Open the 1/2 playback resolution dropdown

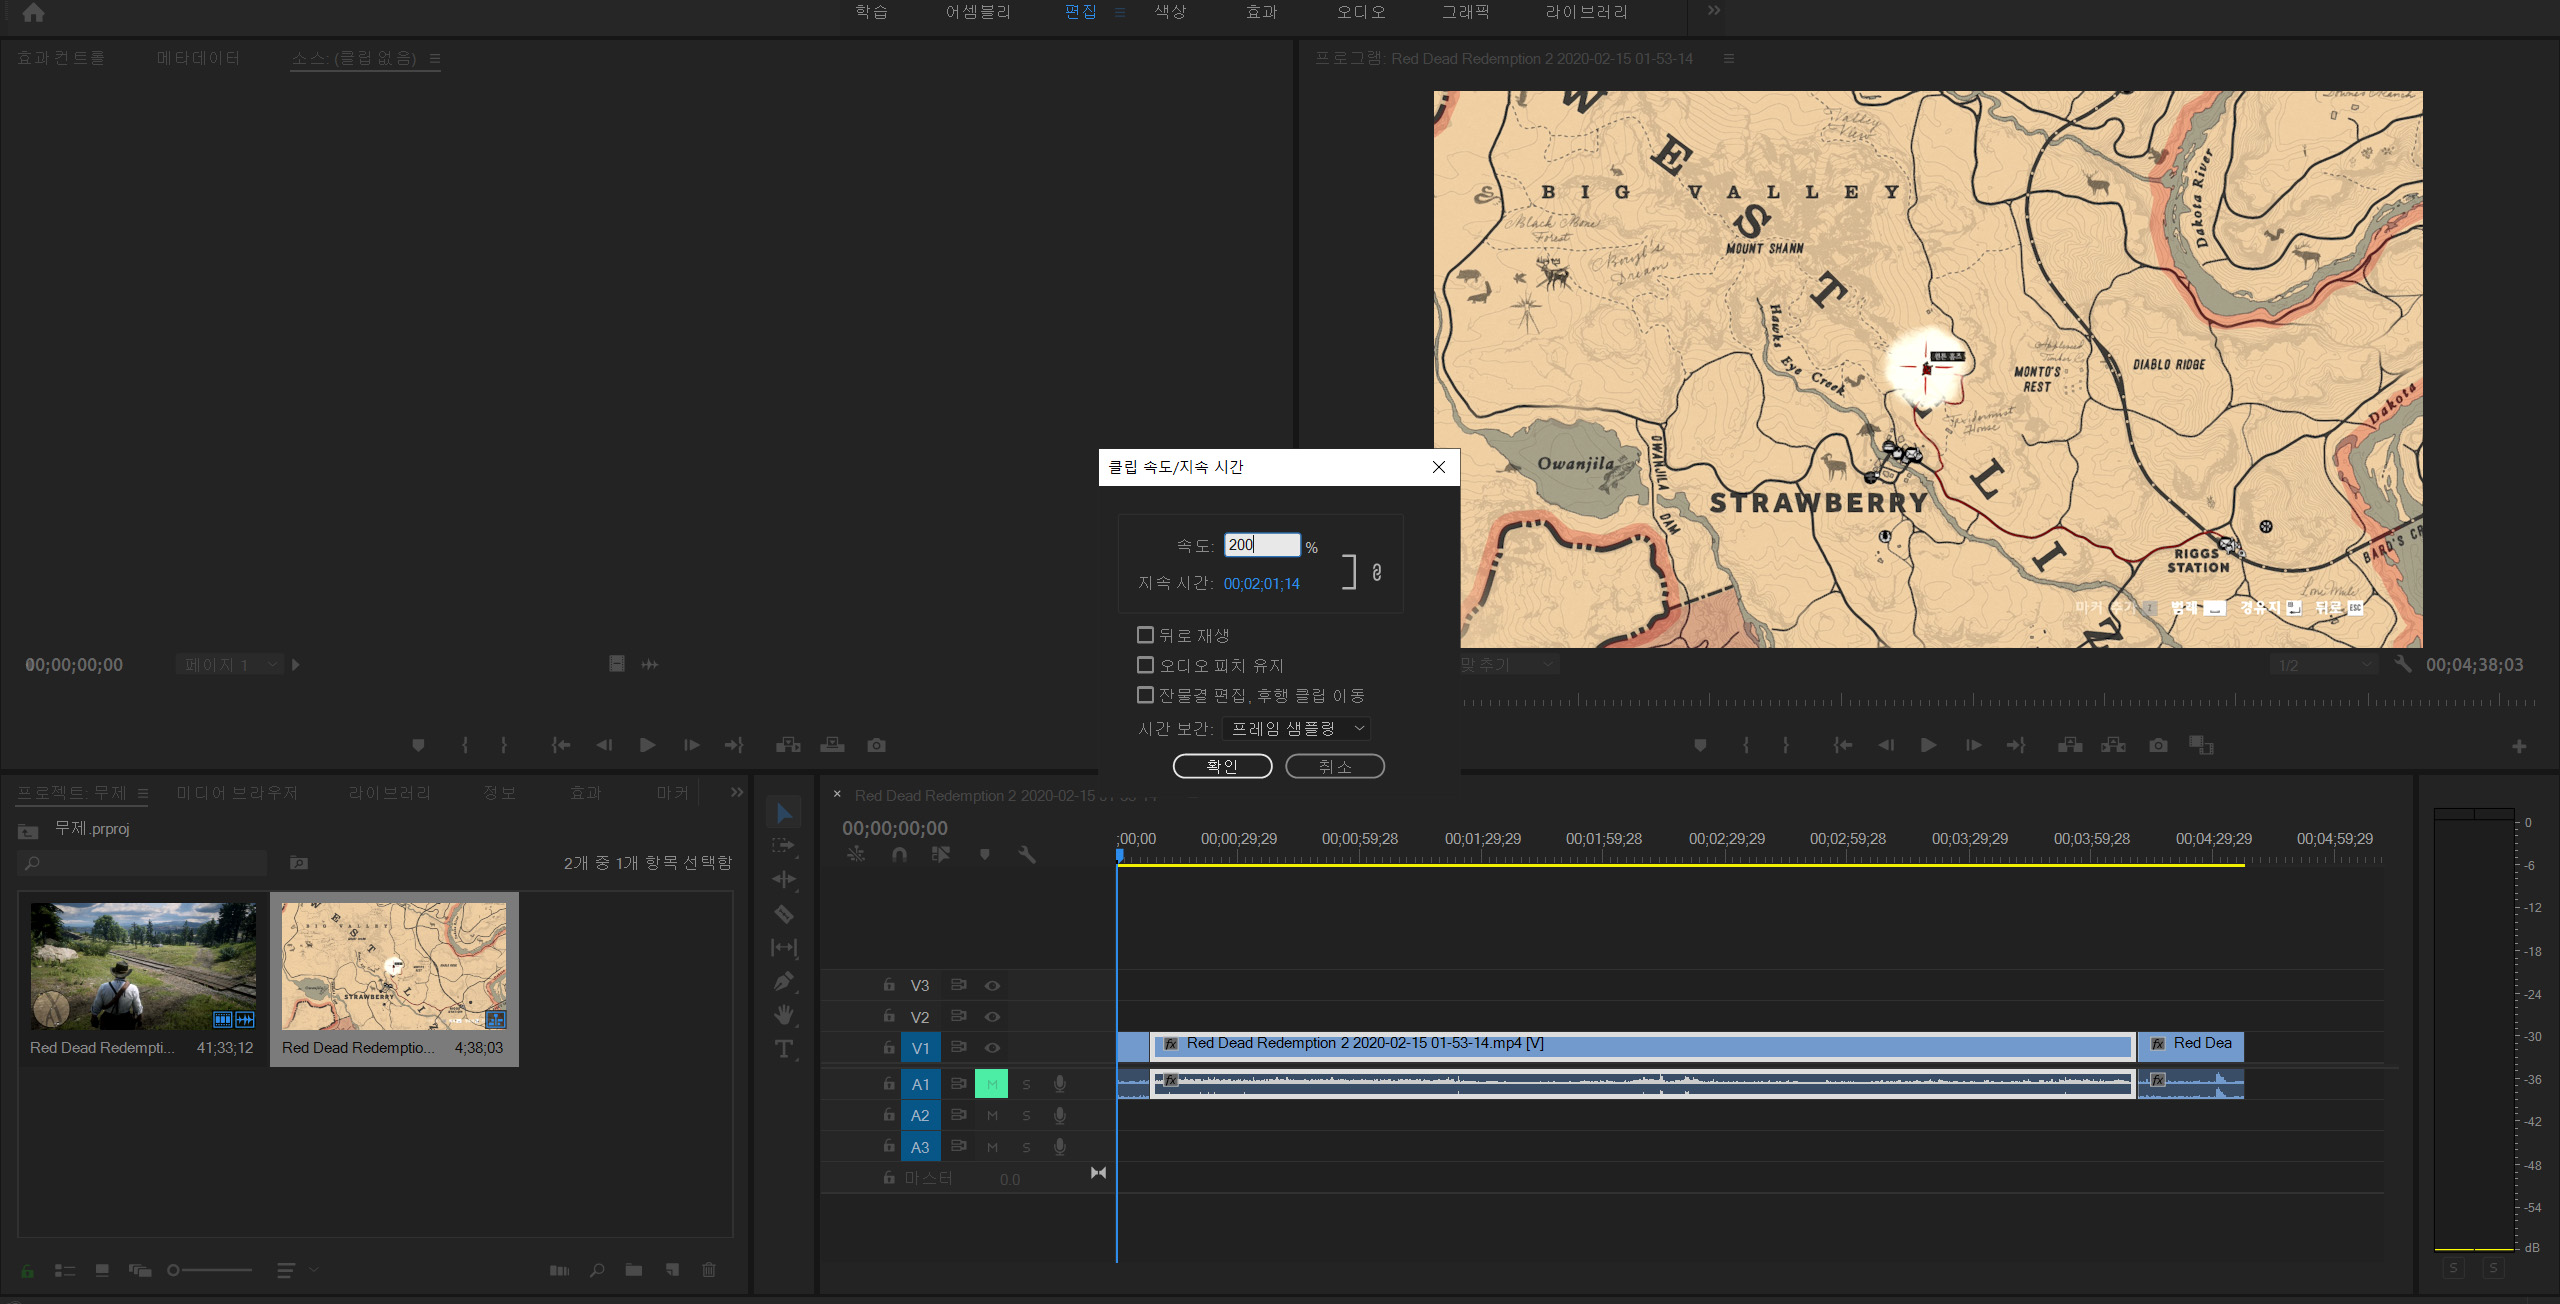click(x=2323, y=665)
